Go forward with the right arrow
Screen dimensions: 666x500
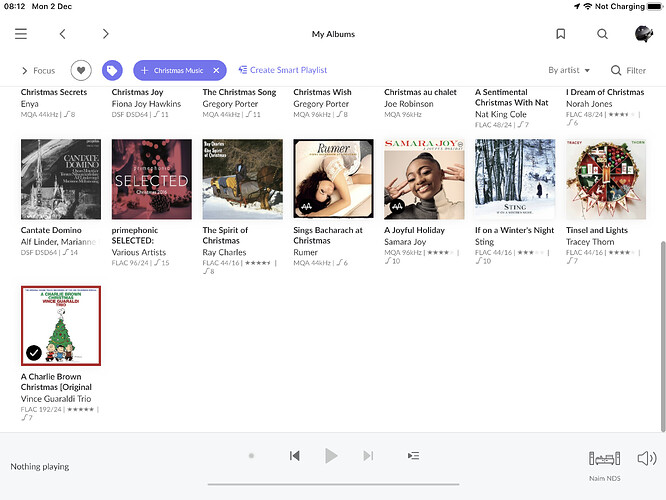[x=106, y=34]
